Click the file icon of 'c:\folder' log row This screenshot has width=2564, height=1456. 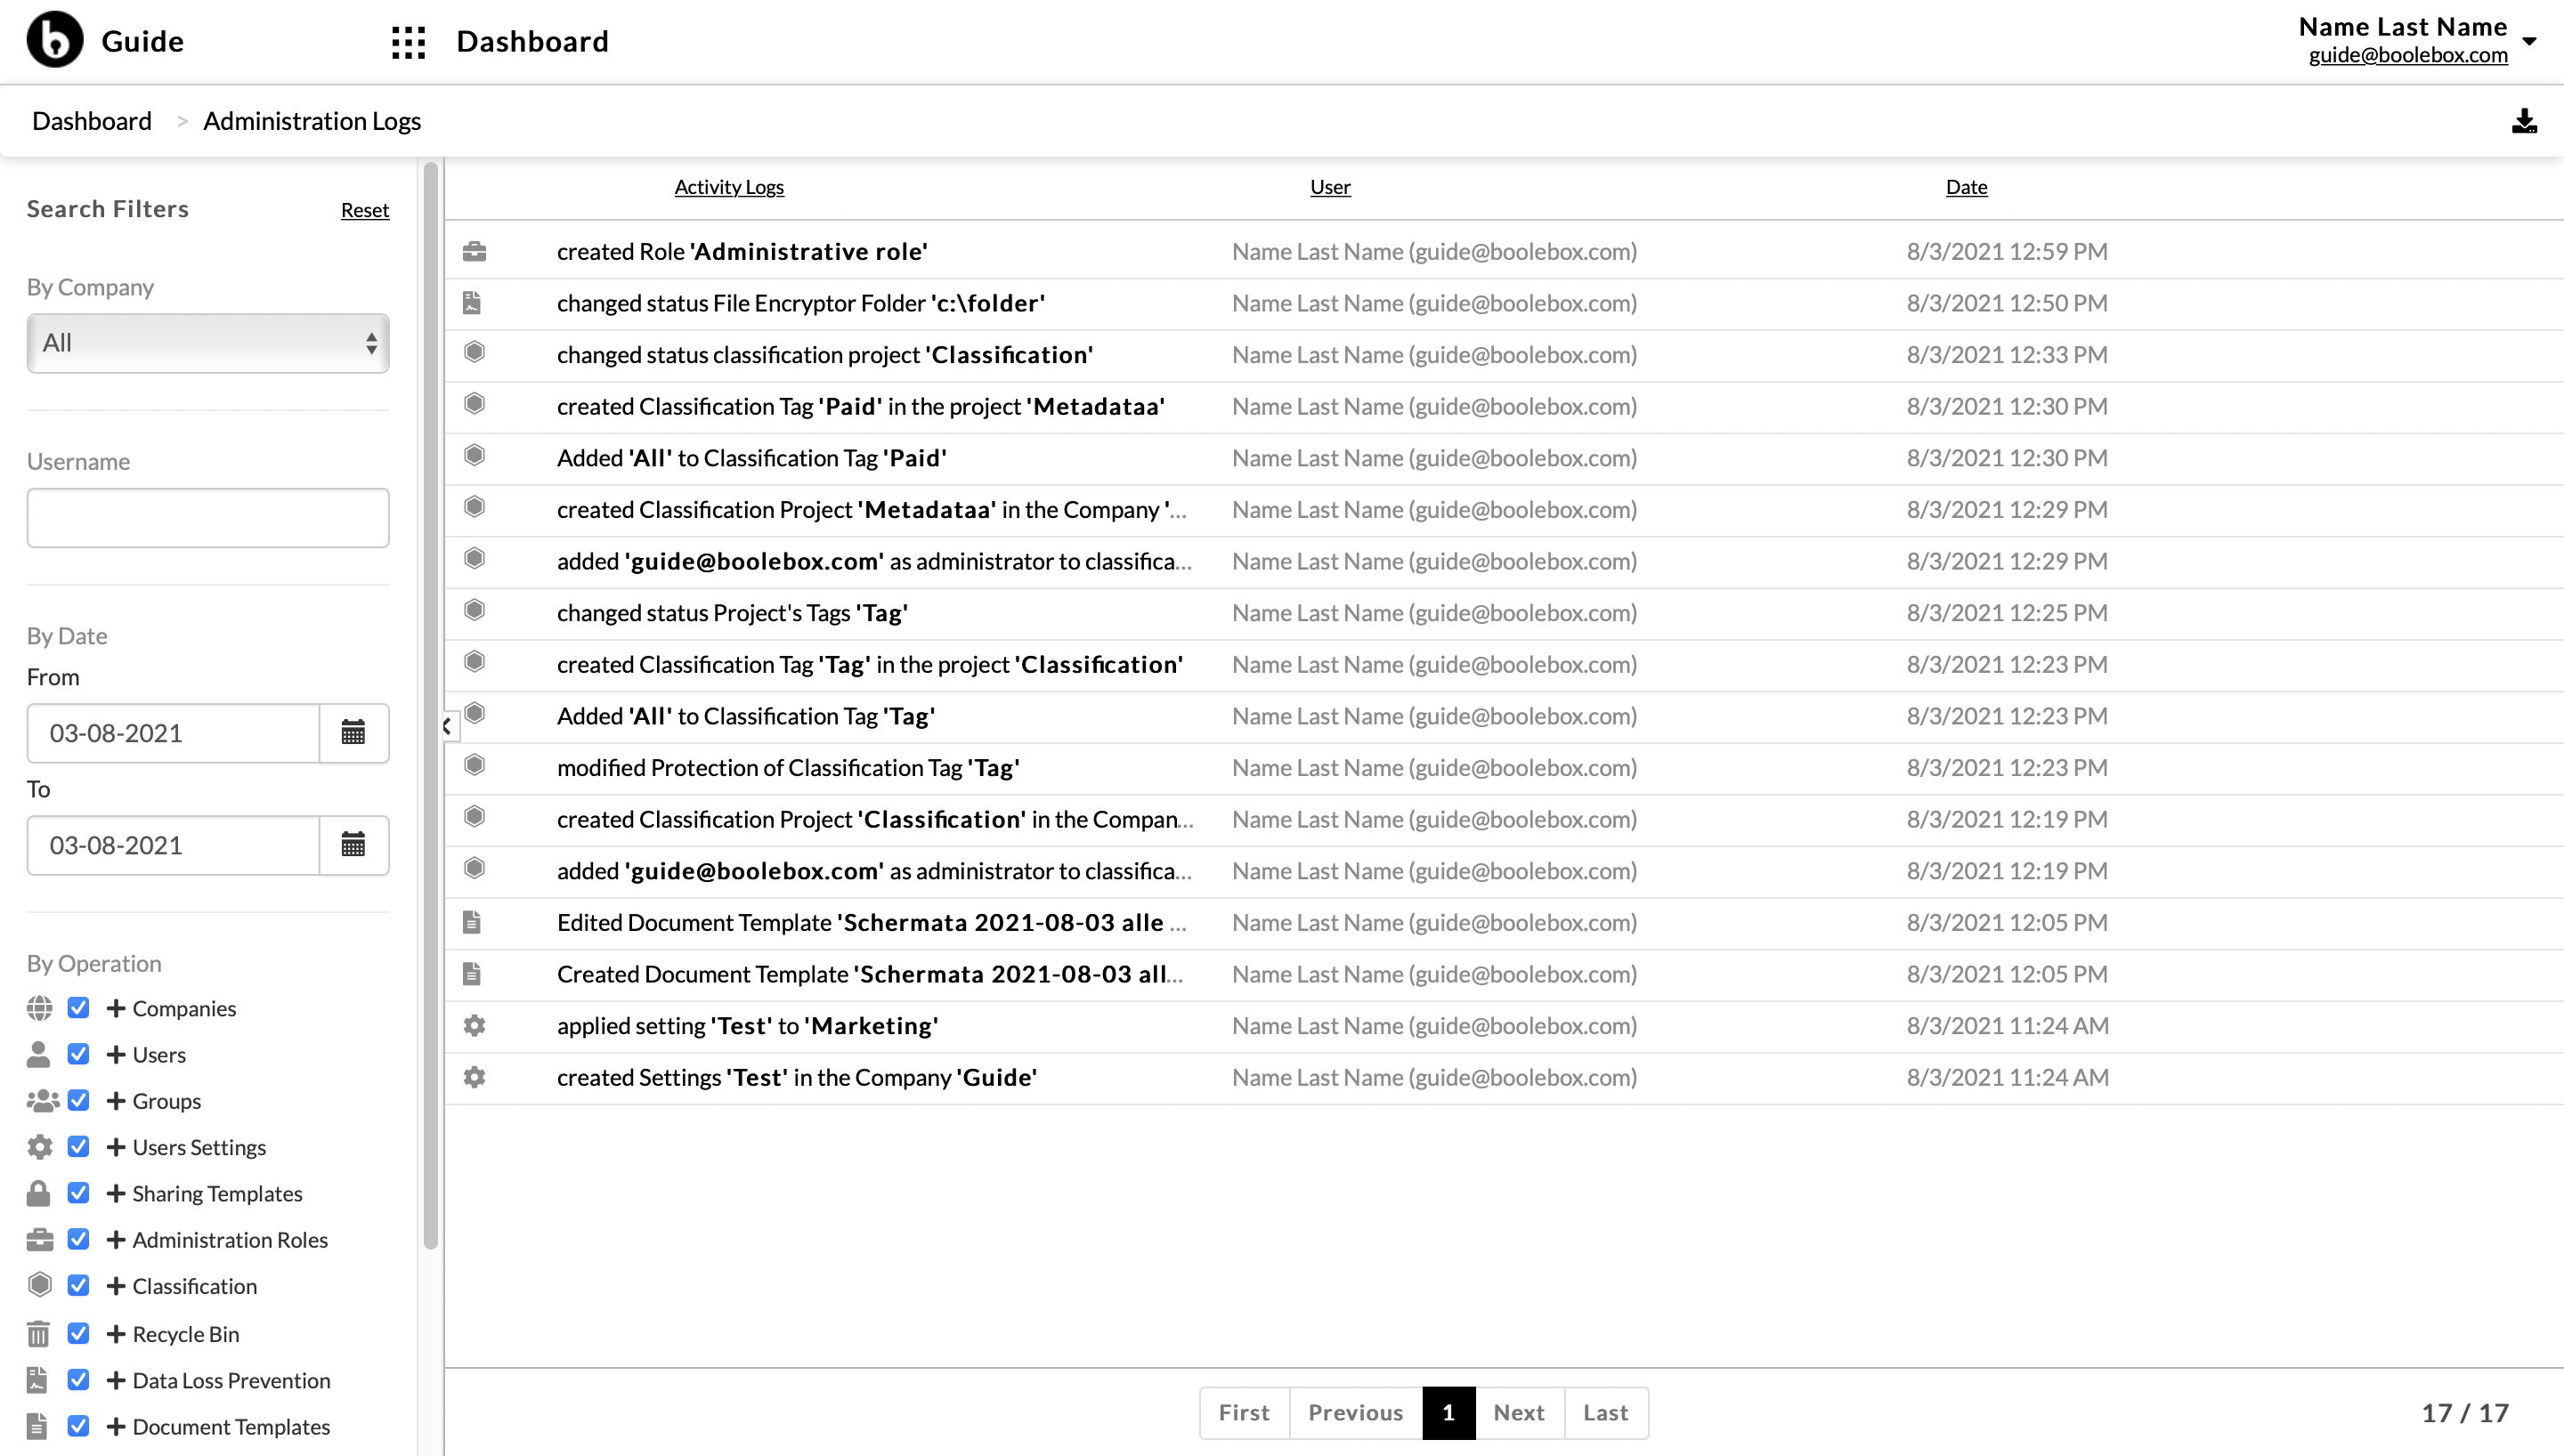[472, 303]
